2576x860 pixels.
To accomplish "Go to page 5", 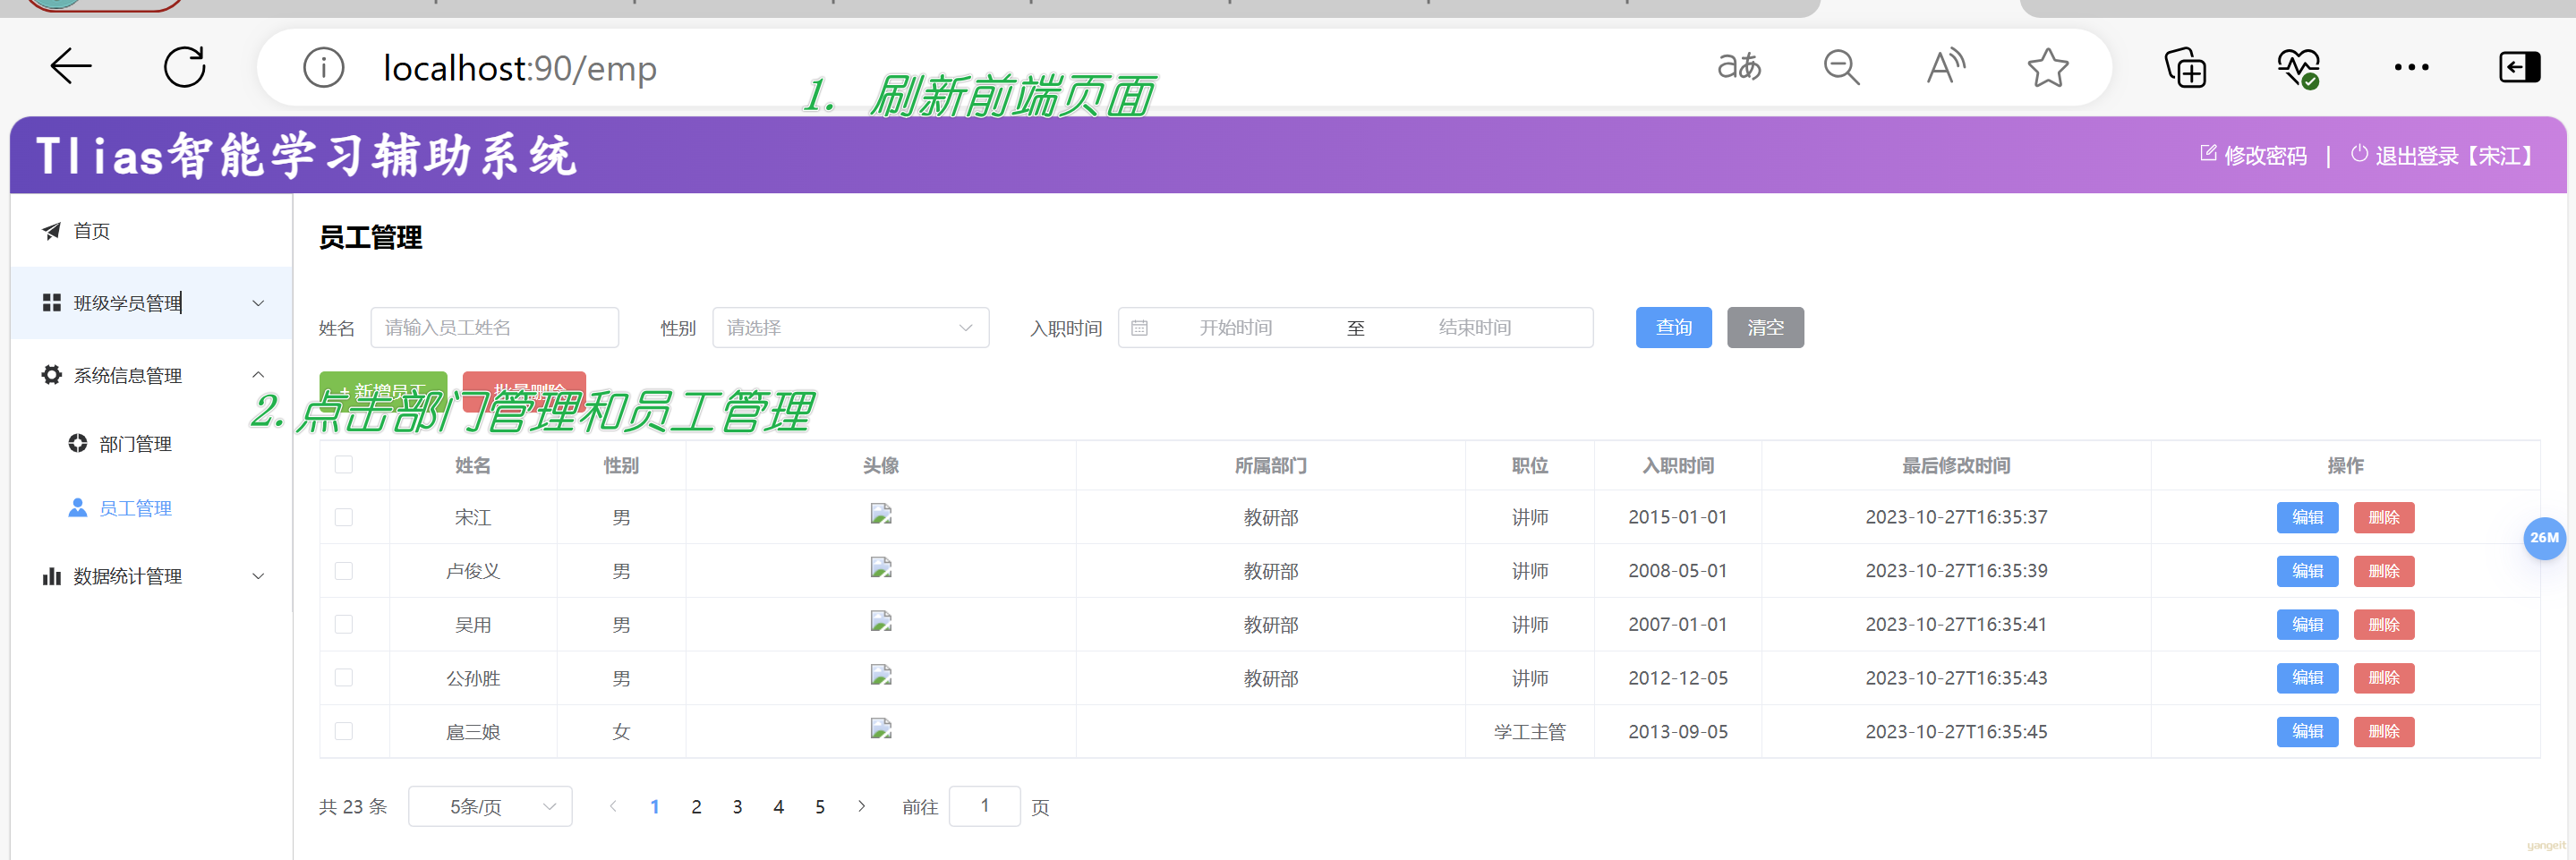I will pos(820,806).
